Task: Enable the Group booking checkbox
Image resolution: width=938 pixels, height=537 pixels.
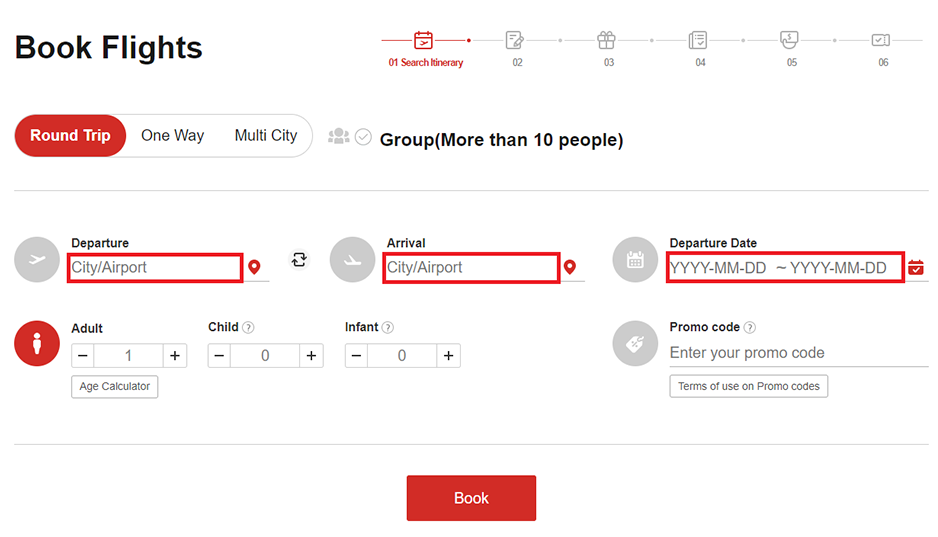Action: [x=363, y=137]
